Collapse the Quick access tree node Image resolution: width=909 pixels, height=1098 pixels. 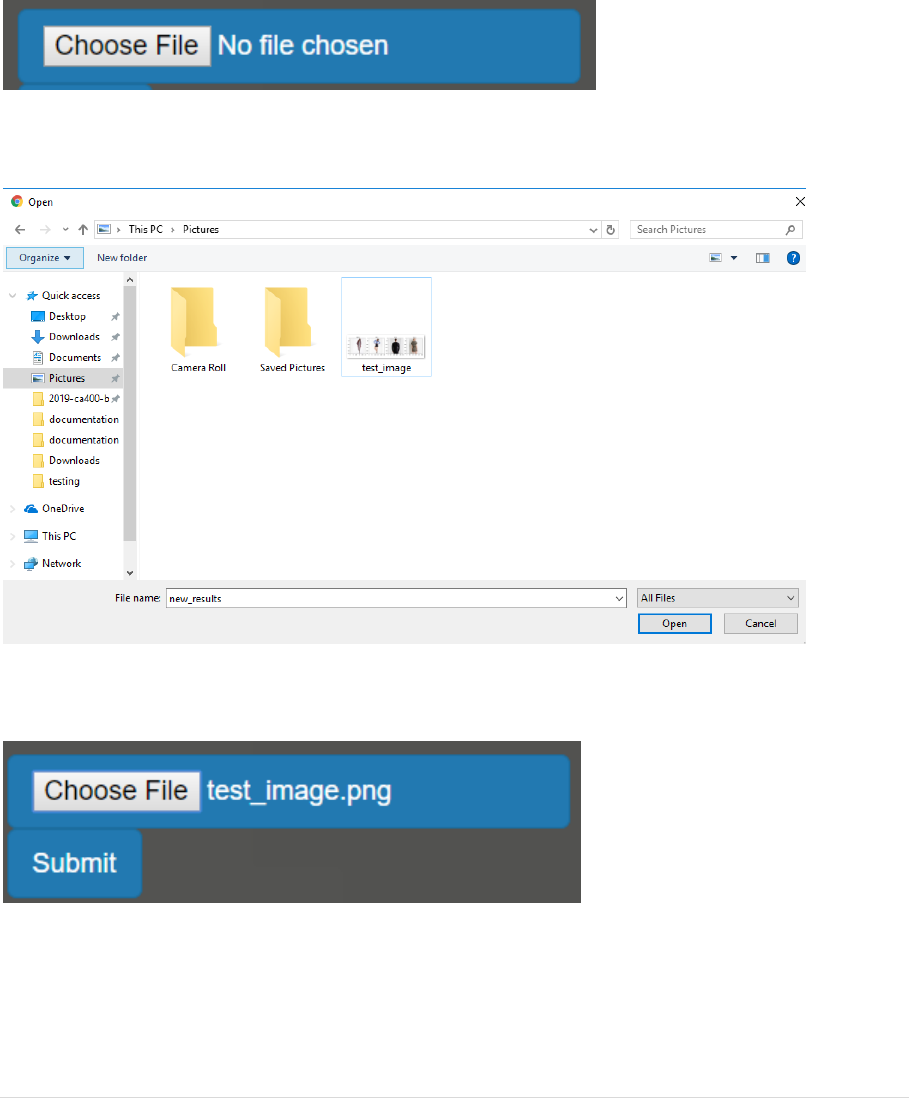click(12, 296)
